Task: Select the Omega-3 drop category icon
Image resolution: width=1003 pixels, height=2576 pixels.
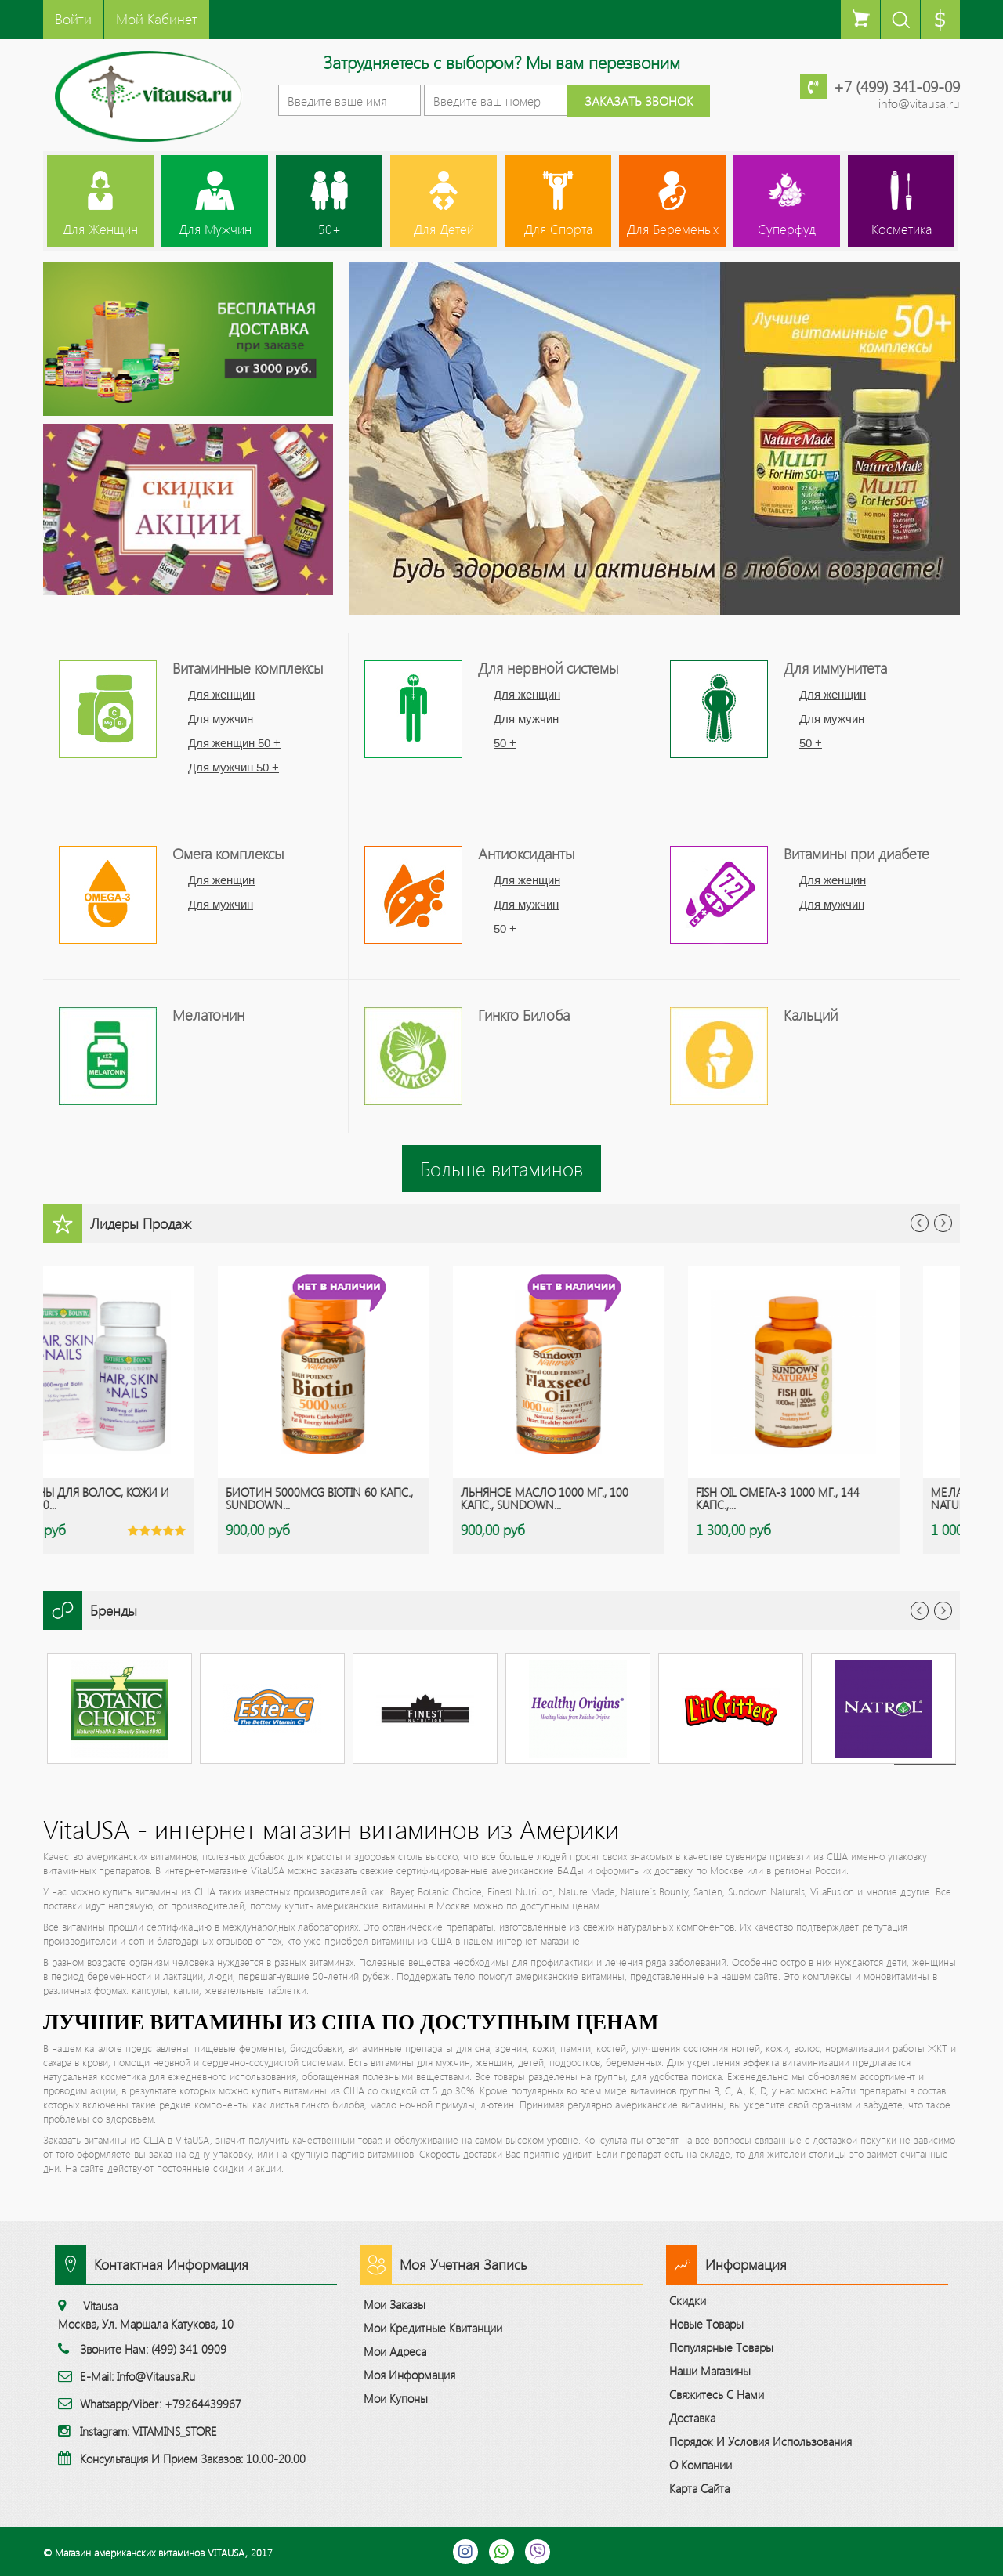Action: [108, 894]
